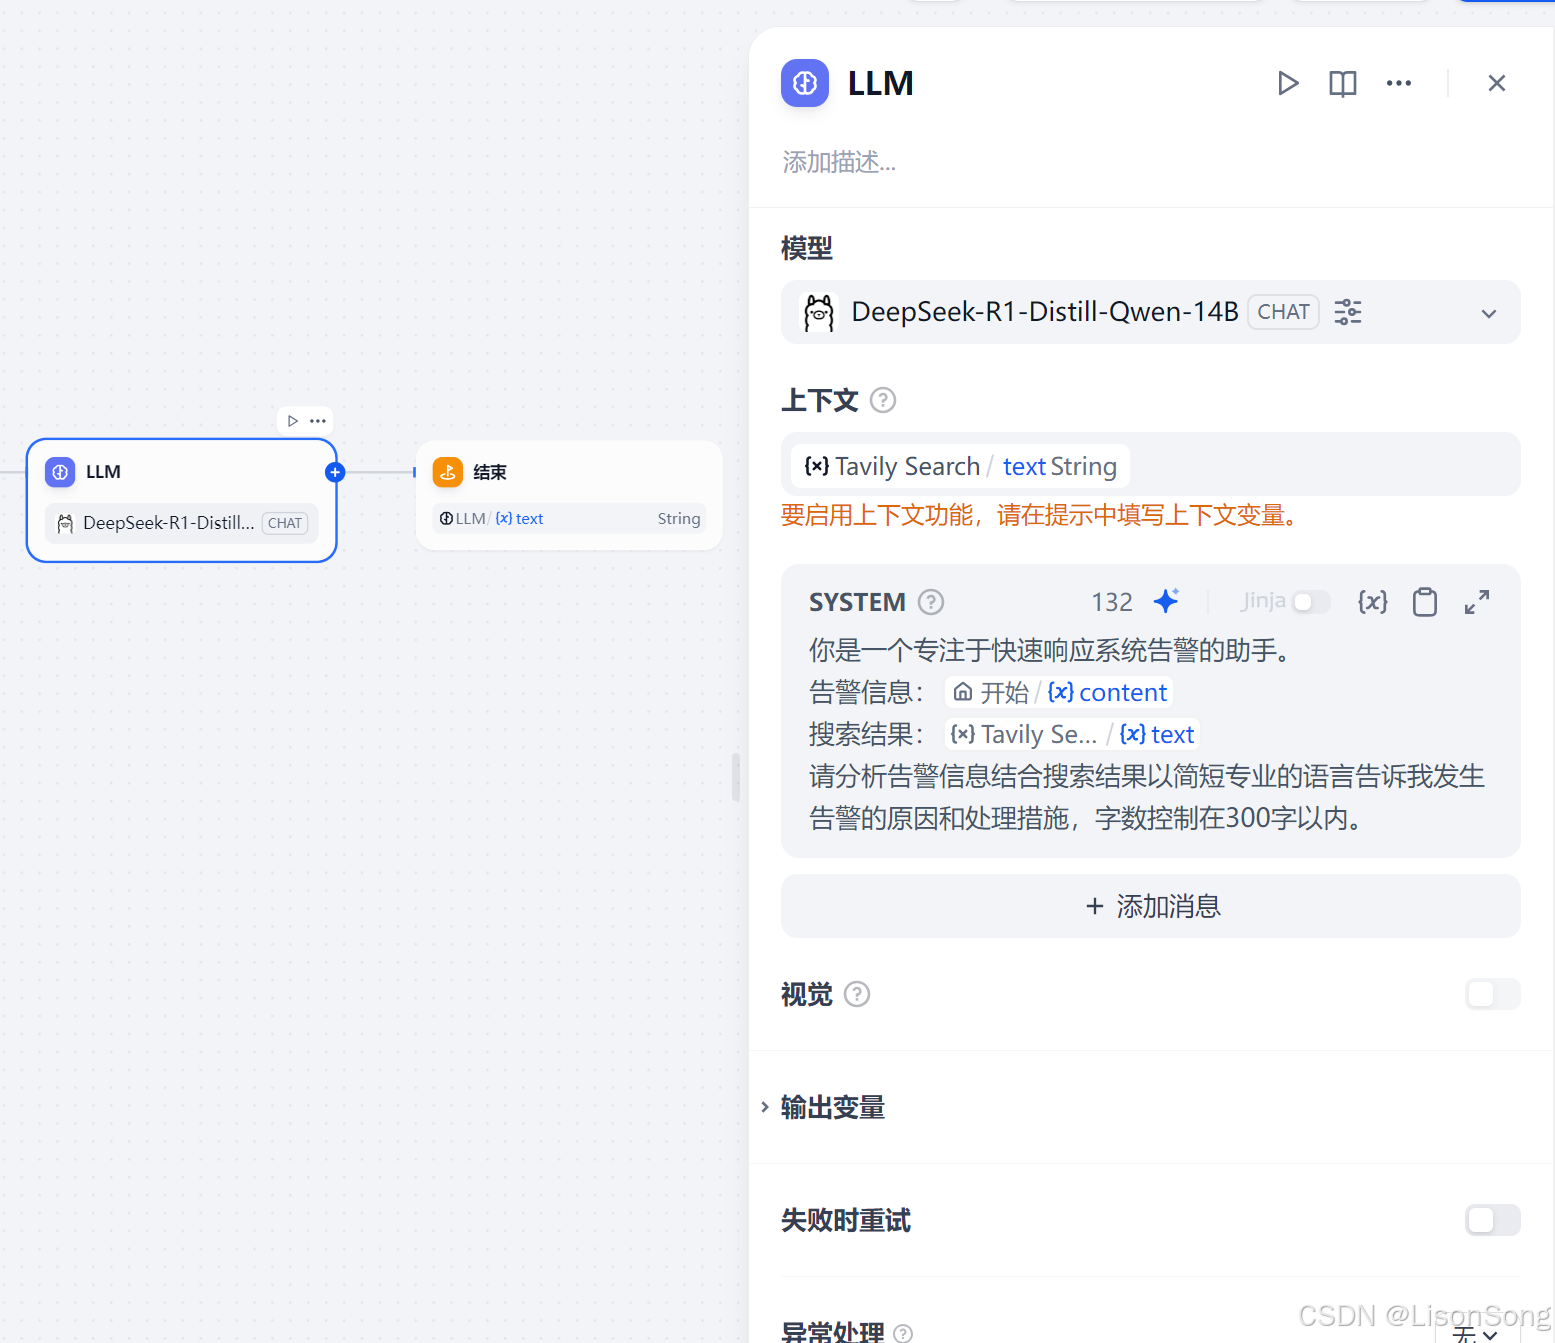This screenshot has width=1555, height=1343.
Task: Open model parameter settings sliders icon
Action: (x=1348, y=312)
